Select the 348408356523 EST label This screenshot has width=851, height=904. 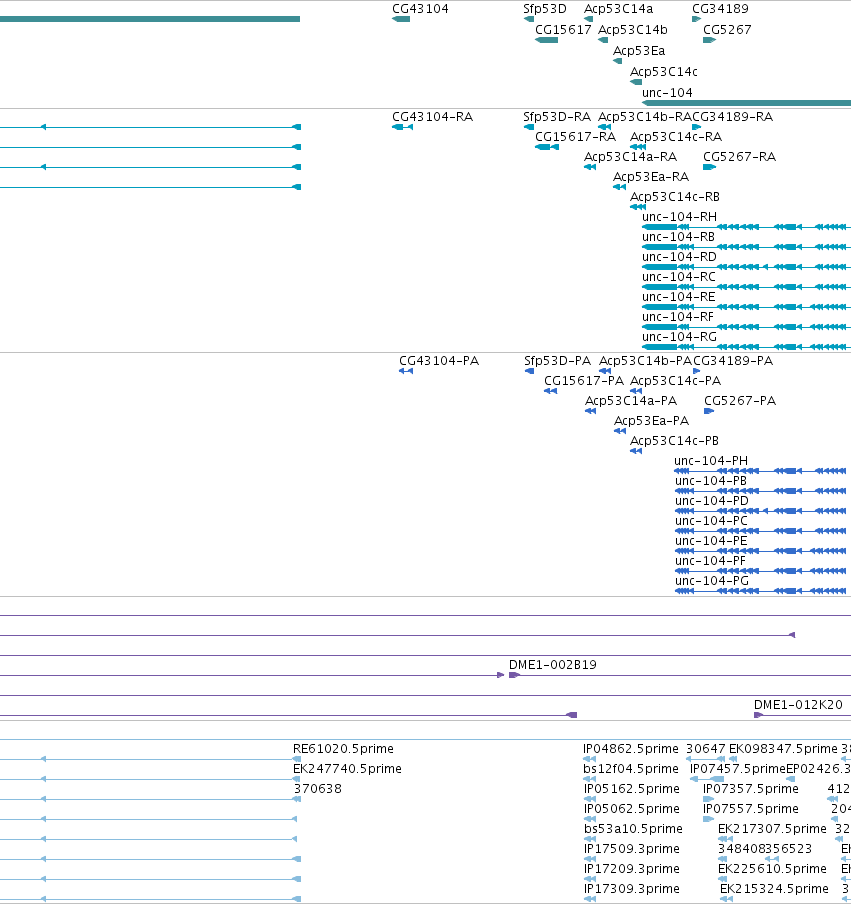pyautogui.click(x=765, y=849)
